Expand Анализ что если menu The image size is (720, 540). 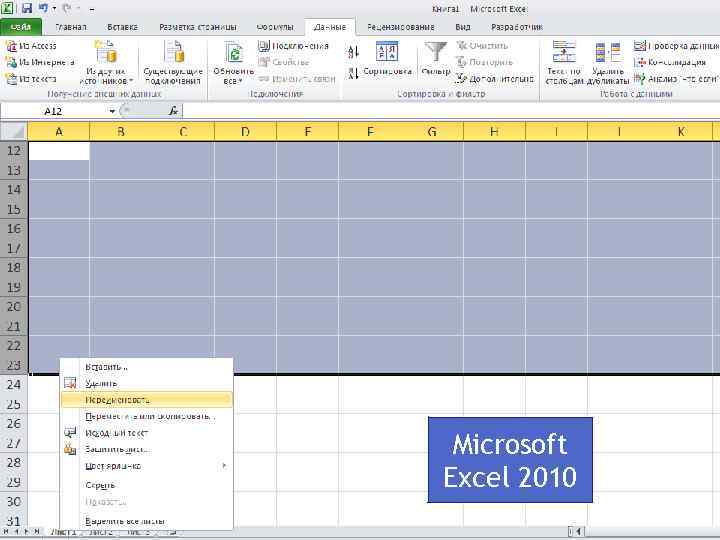click(x=677, y=79)
